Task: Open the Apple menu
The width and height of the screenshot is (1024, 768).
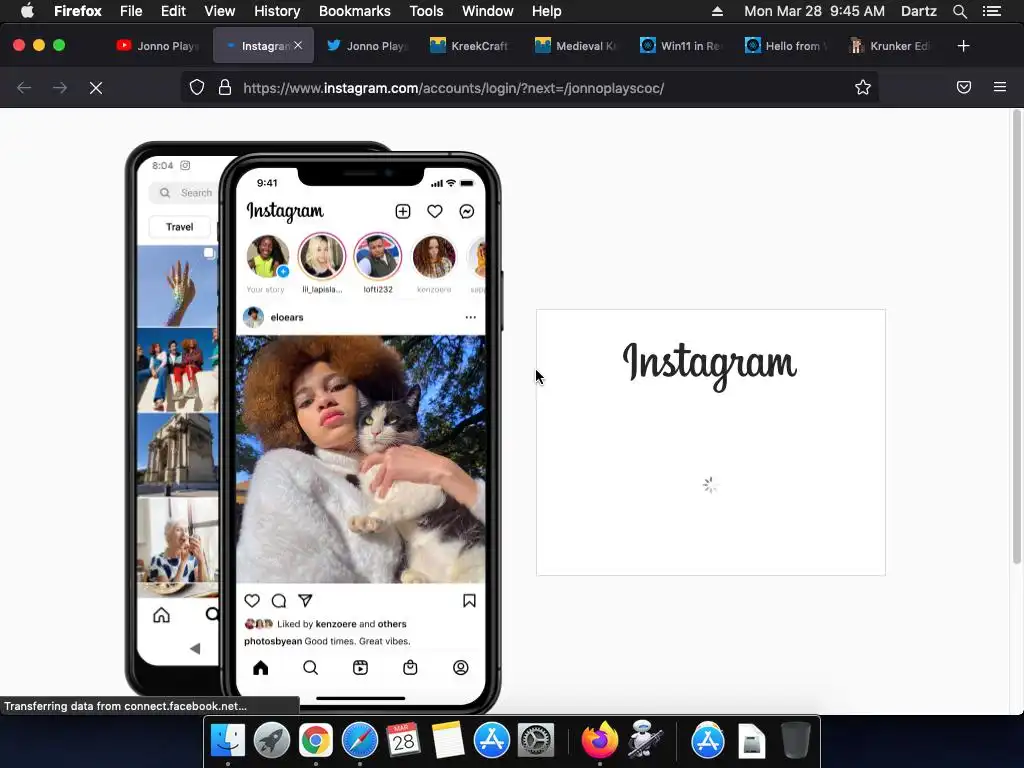Action: pyautogui.click(x=27, y=11)
